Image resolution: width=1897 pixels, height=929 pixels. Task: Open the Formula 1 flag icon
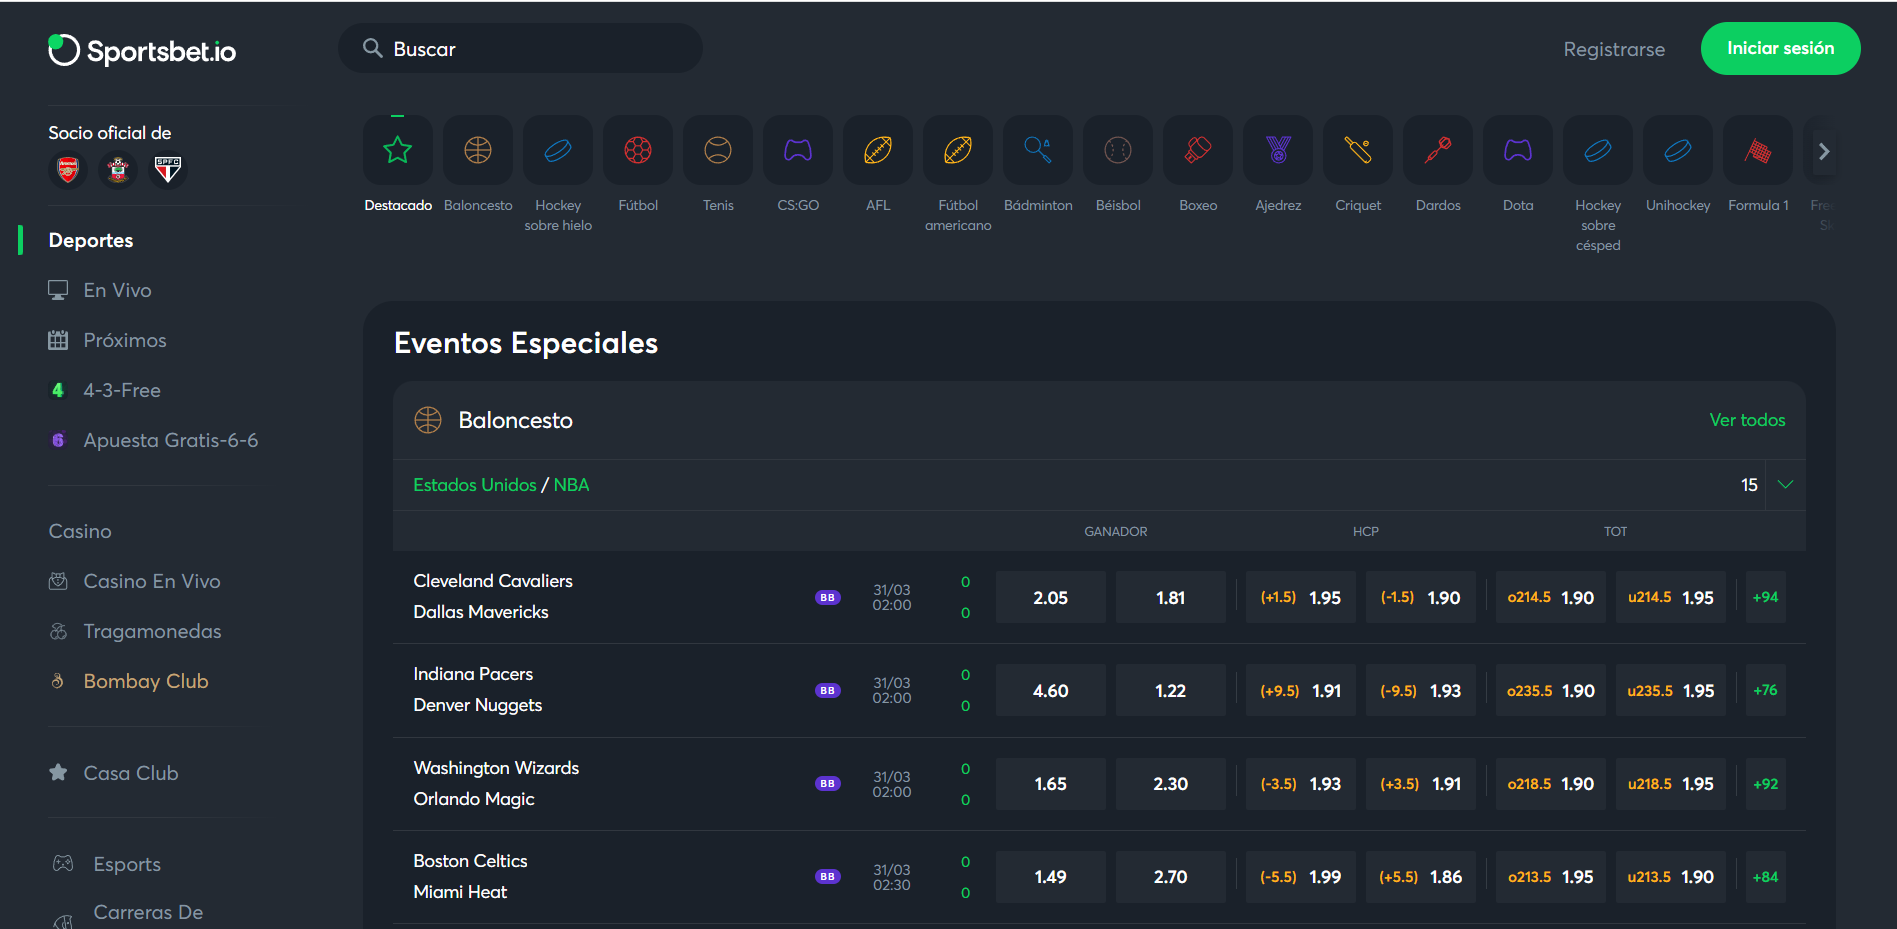pos(1758,150)
